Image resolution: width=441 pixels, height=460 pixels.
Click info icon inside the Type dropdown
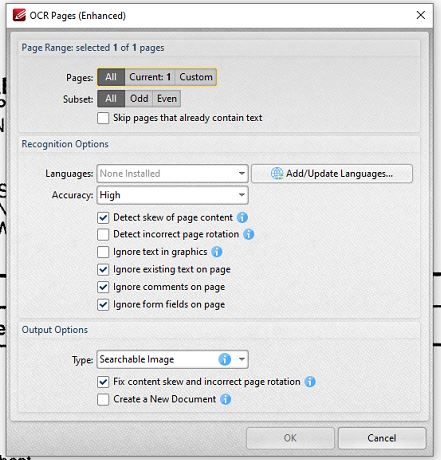225,359
